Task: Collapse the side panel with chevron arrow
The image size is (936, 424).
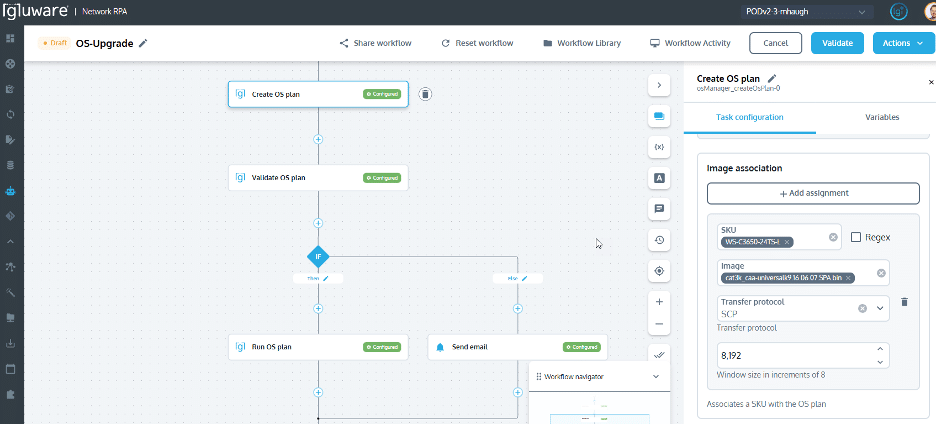Action: (659, 85)
